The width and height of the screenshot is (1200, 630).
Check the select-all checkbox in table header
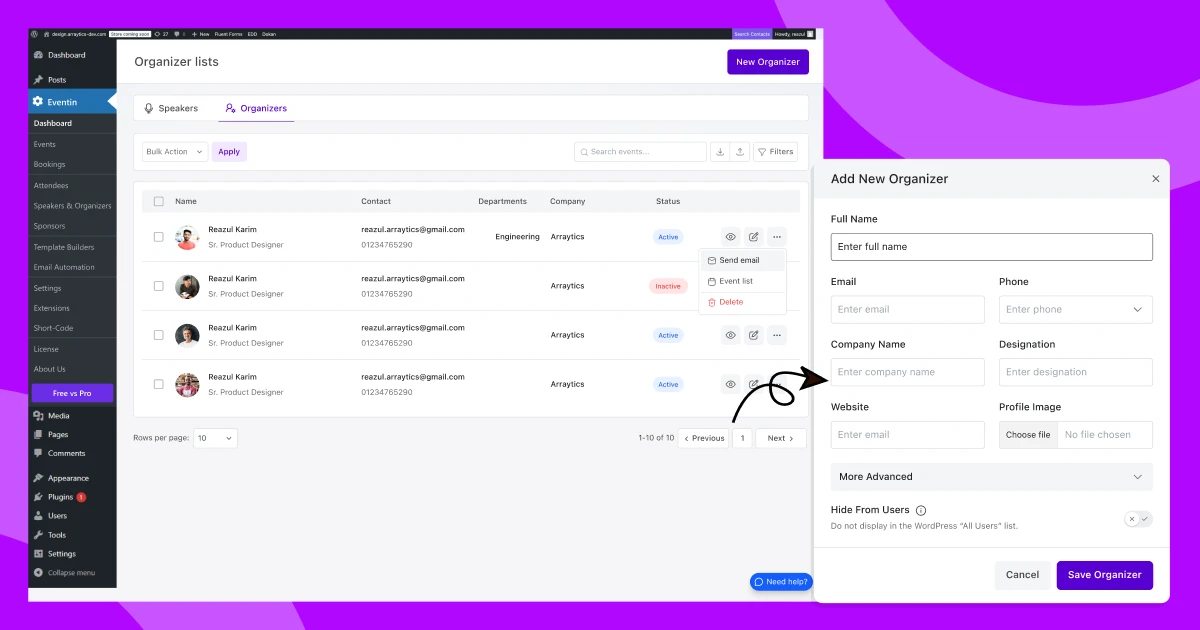coord(158,201)
